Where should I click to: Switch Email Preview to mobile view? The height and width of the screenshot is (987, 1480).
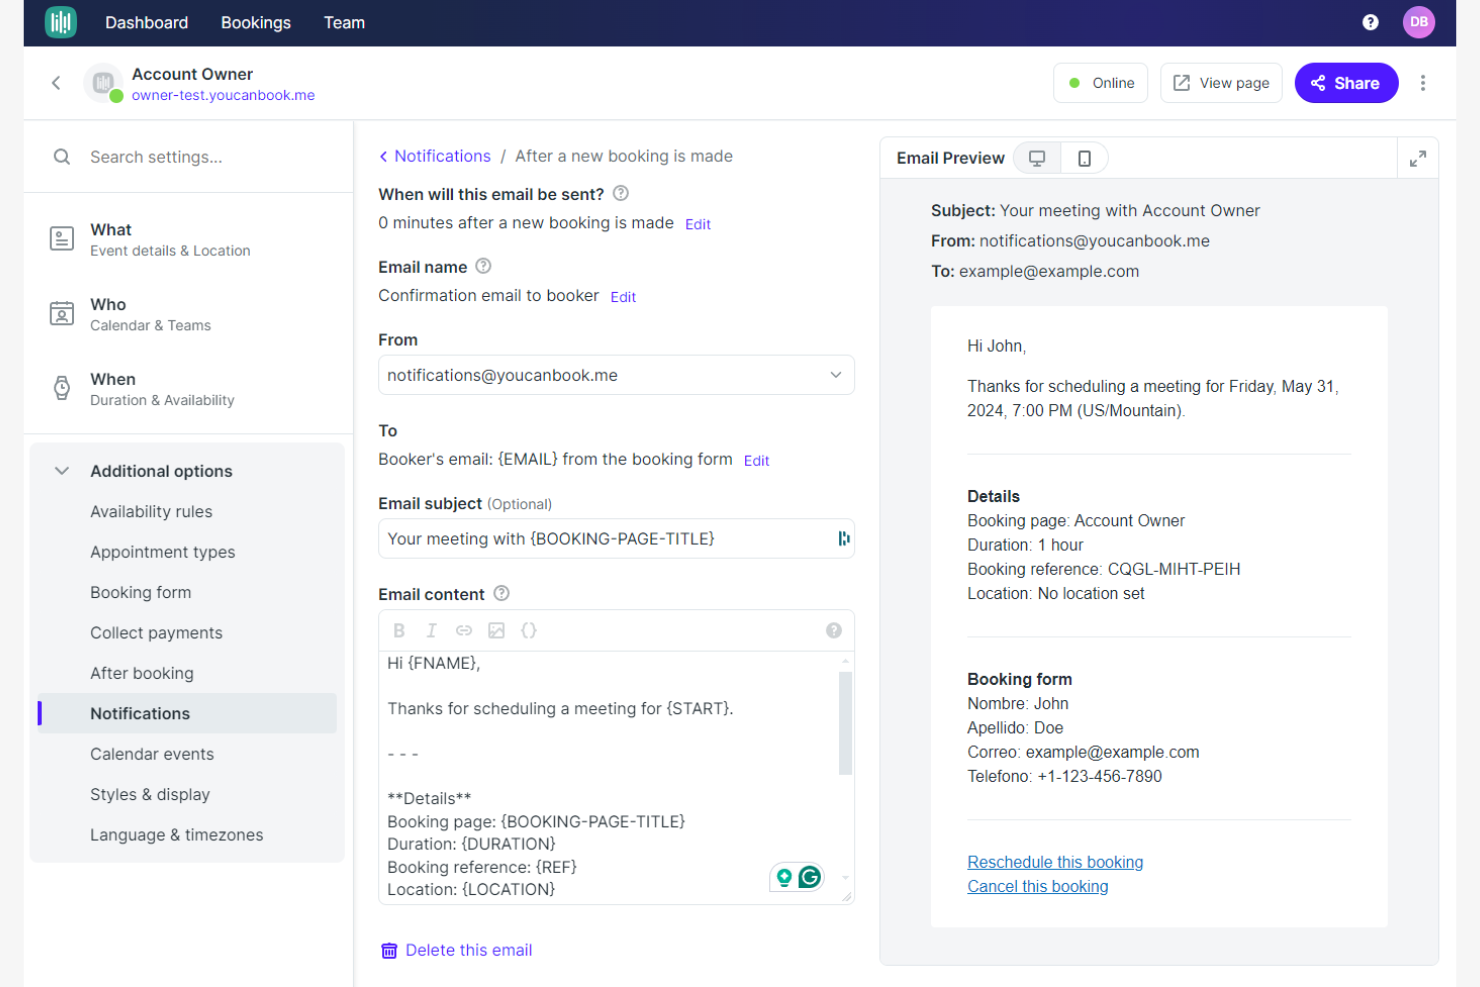pyautogui.click(x=1084, y=157)
